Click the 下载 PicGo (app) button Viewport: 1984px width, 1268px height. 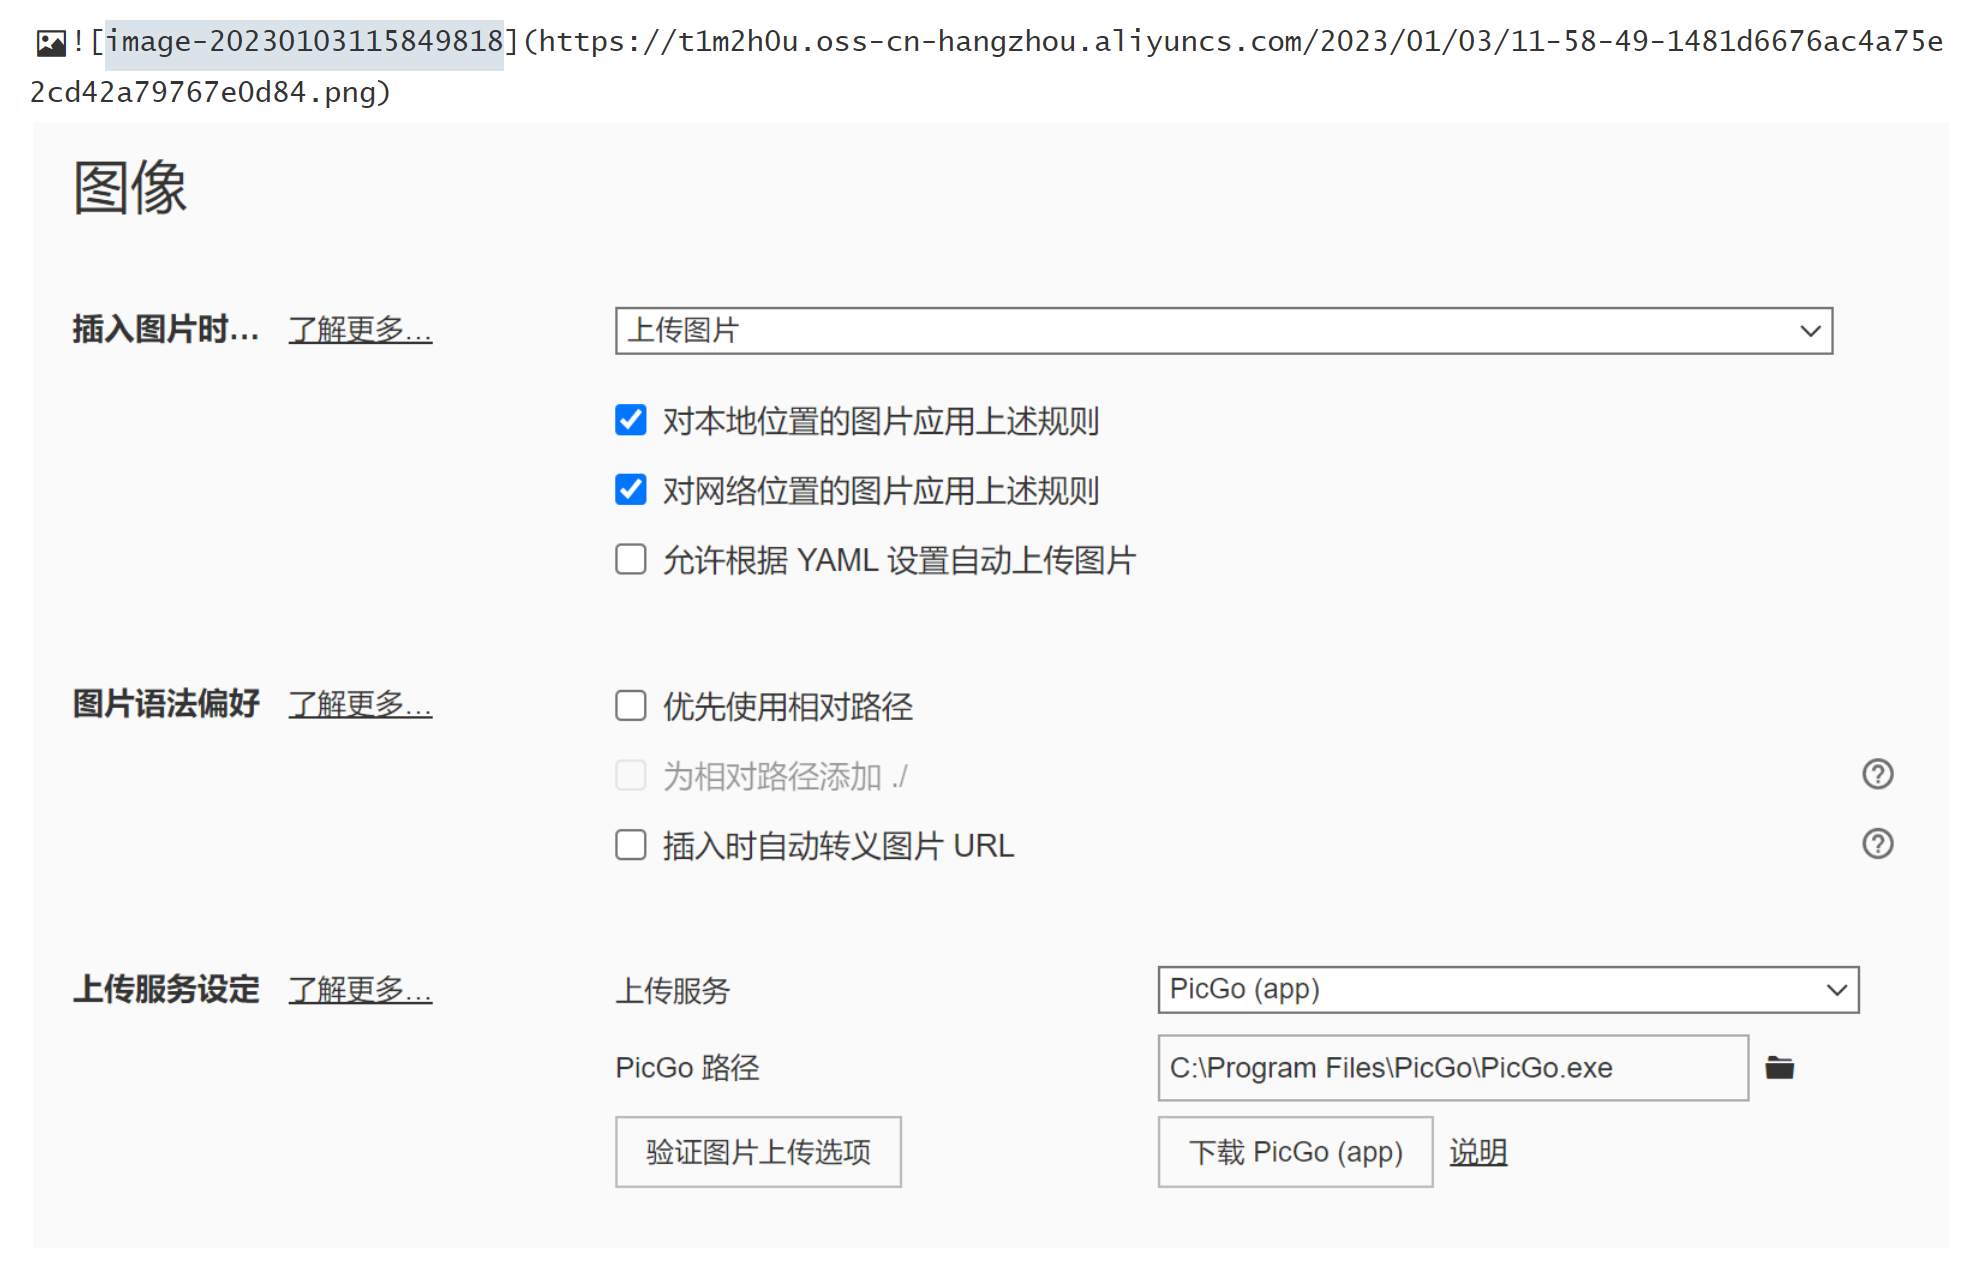coord(1296,1152)
